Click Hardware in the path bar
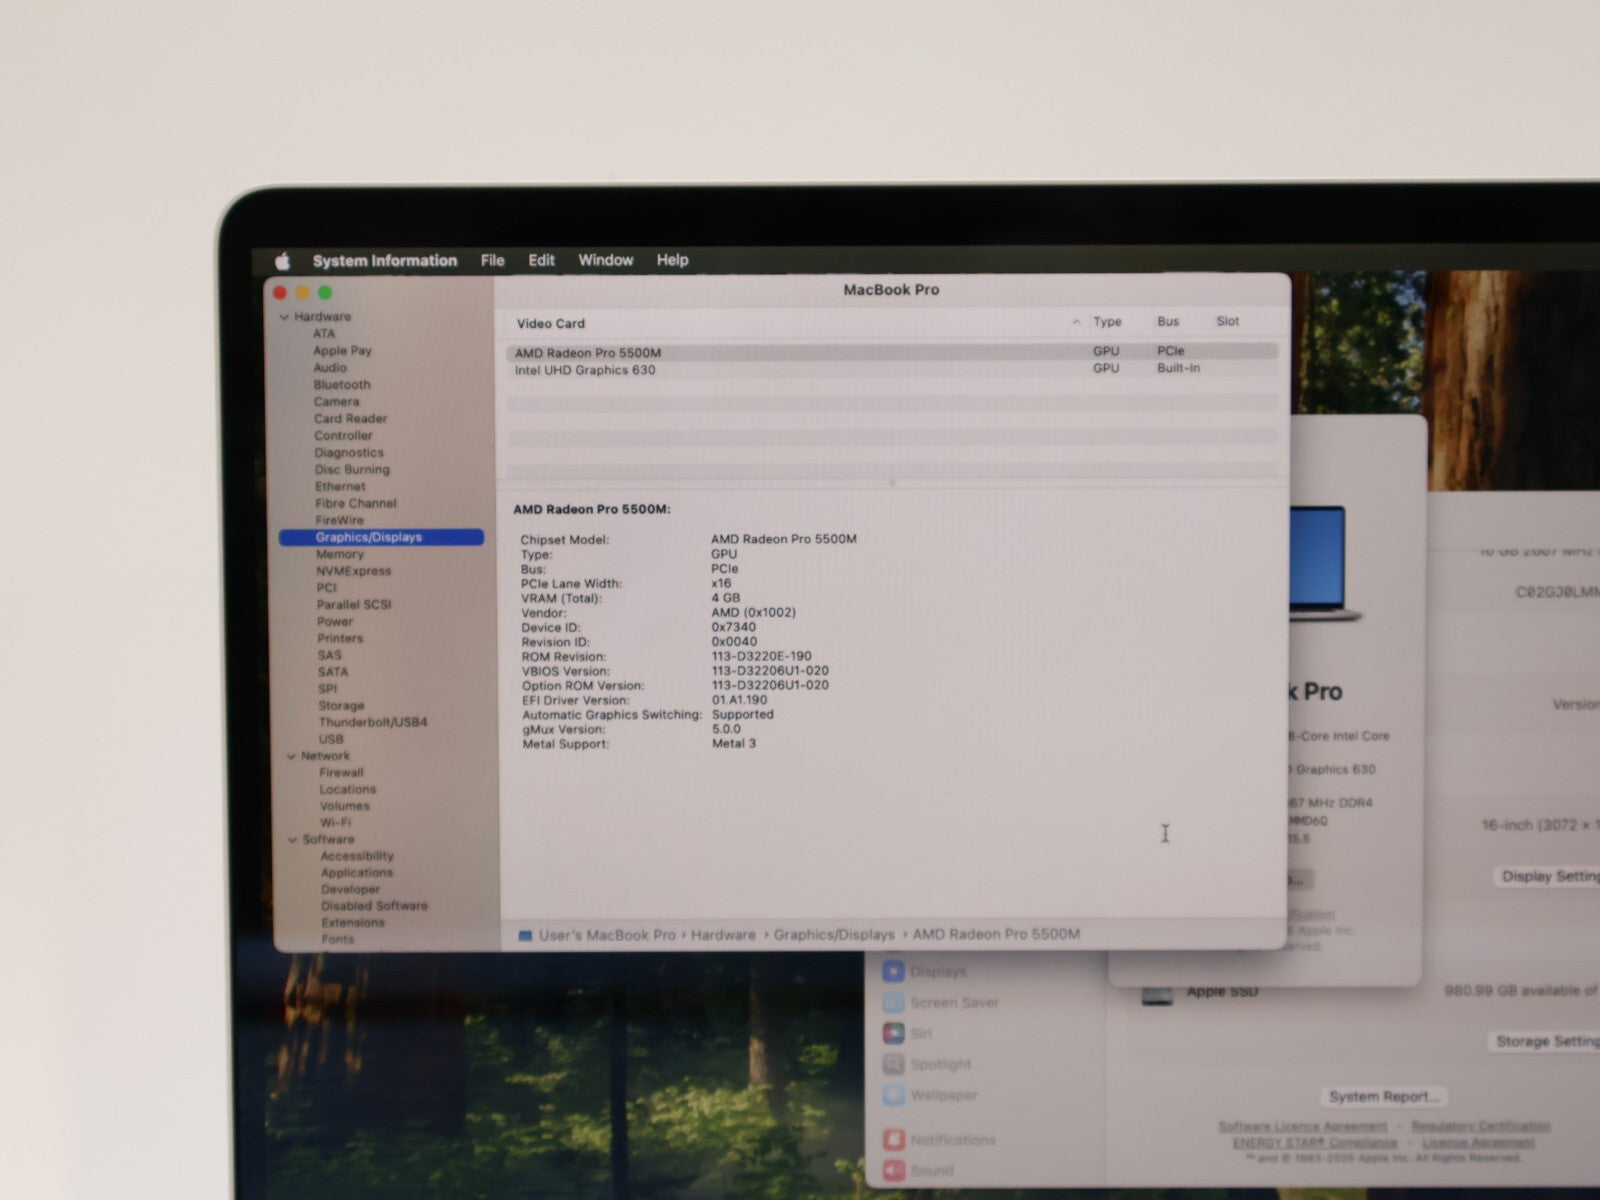This screenshot has height=1200, width=1600. click(x=723, y=935)
